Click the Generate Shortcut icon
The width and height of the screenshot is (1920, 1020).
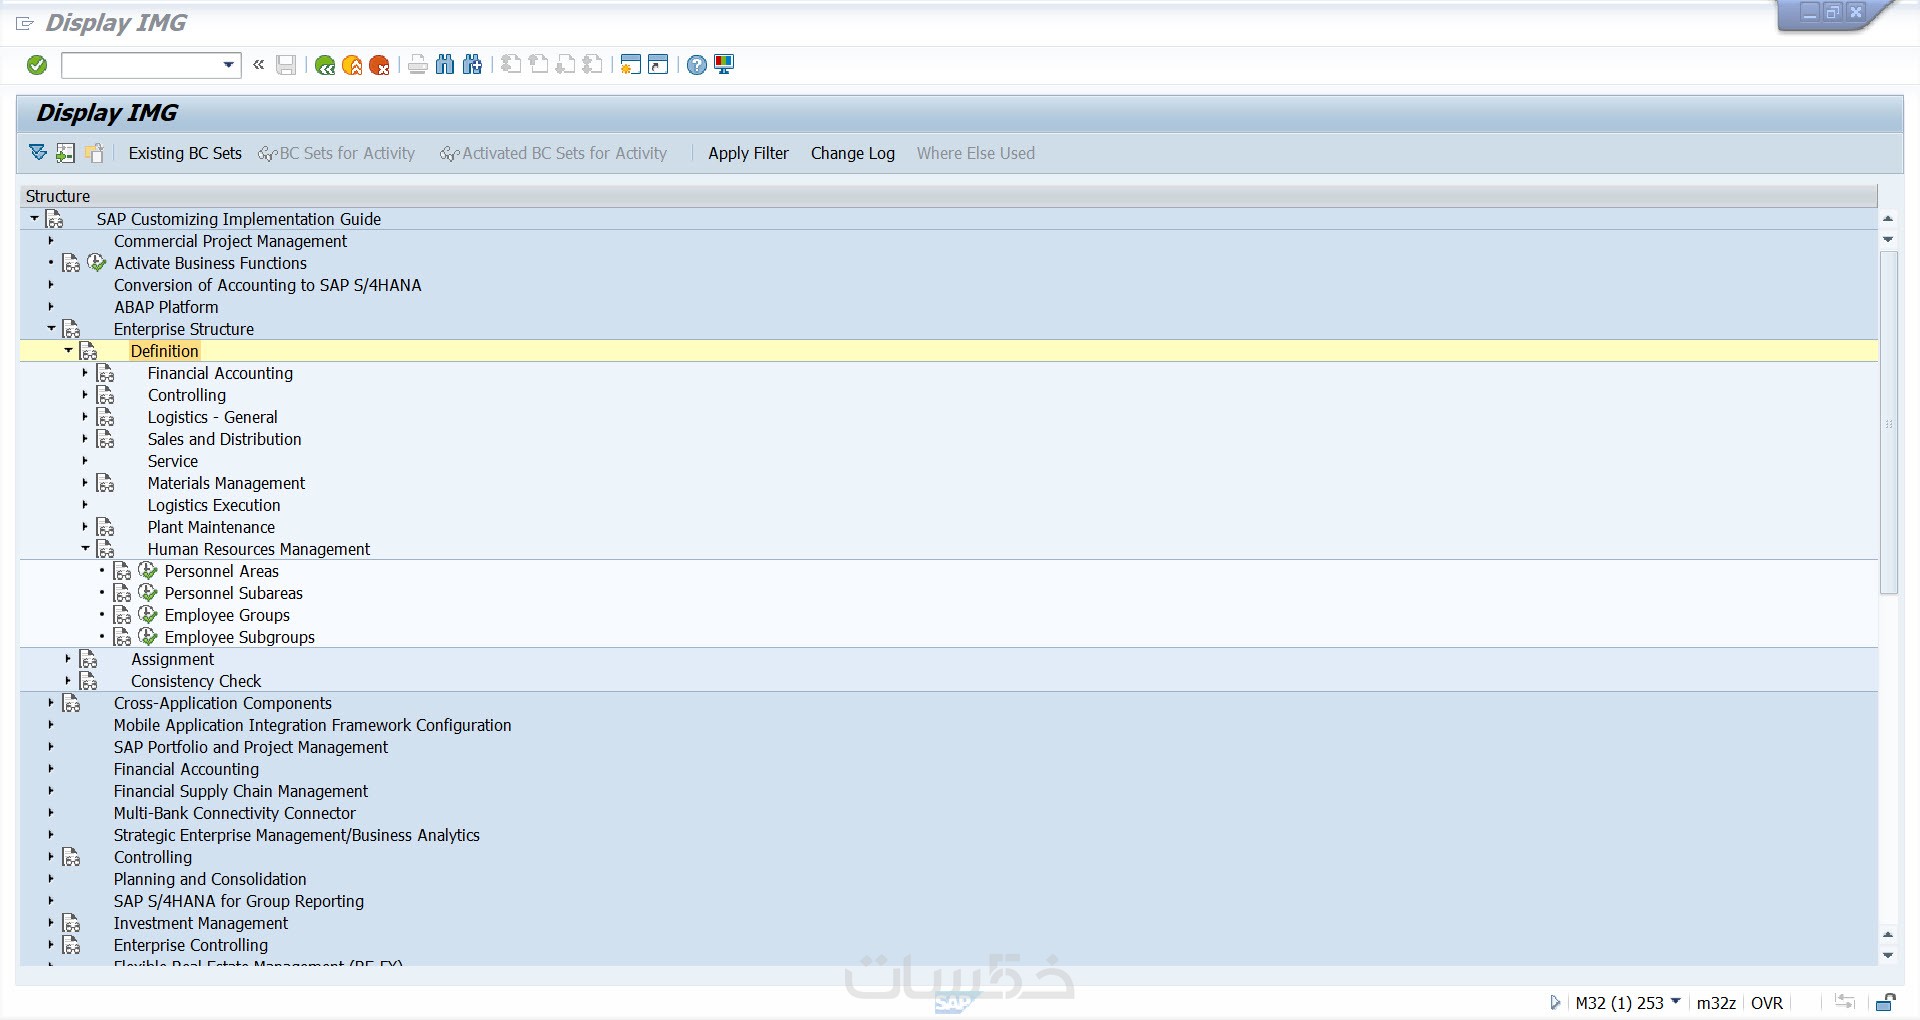click(658, 65)
